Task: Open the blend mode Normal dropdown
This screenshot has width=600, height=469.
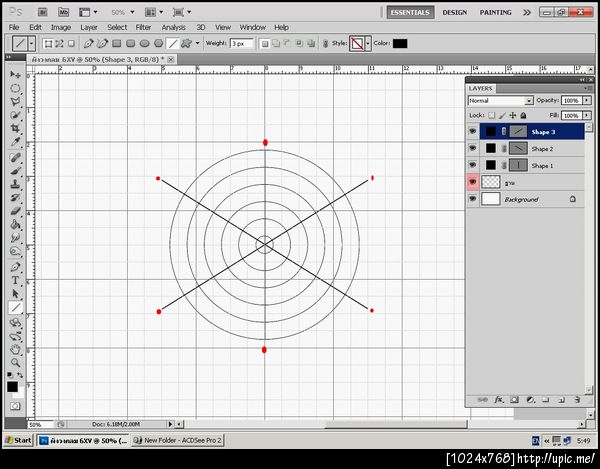Action: [528, 101]
